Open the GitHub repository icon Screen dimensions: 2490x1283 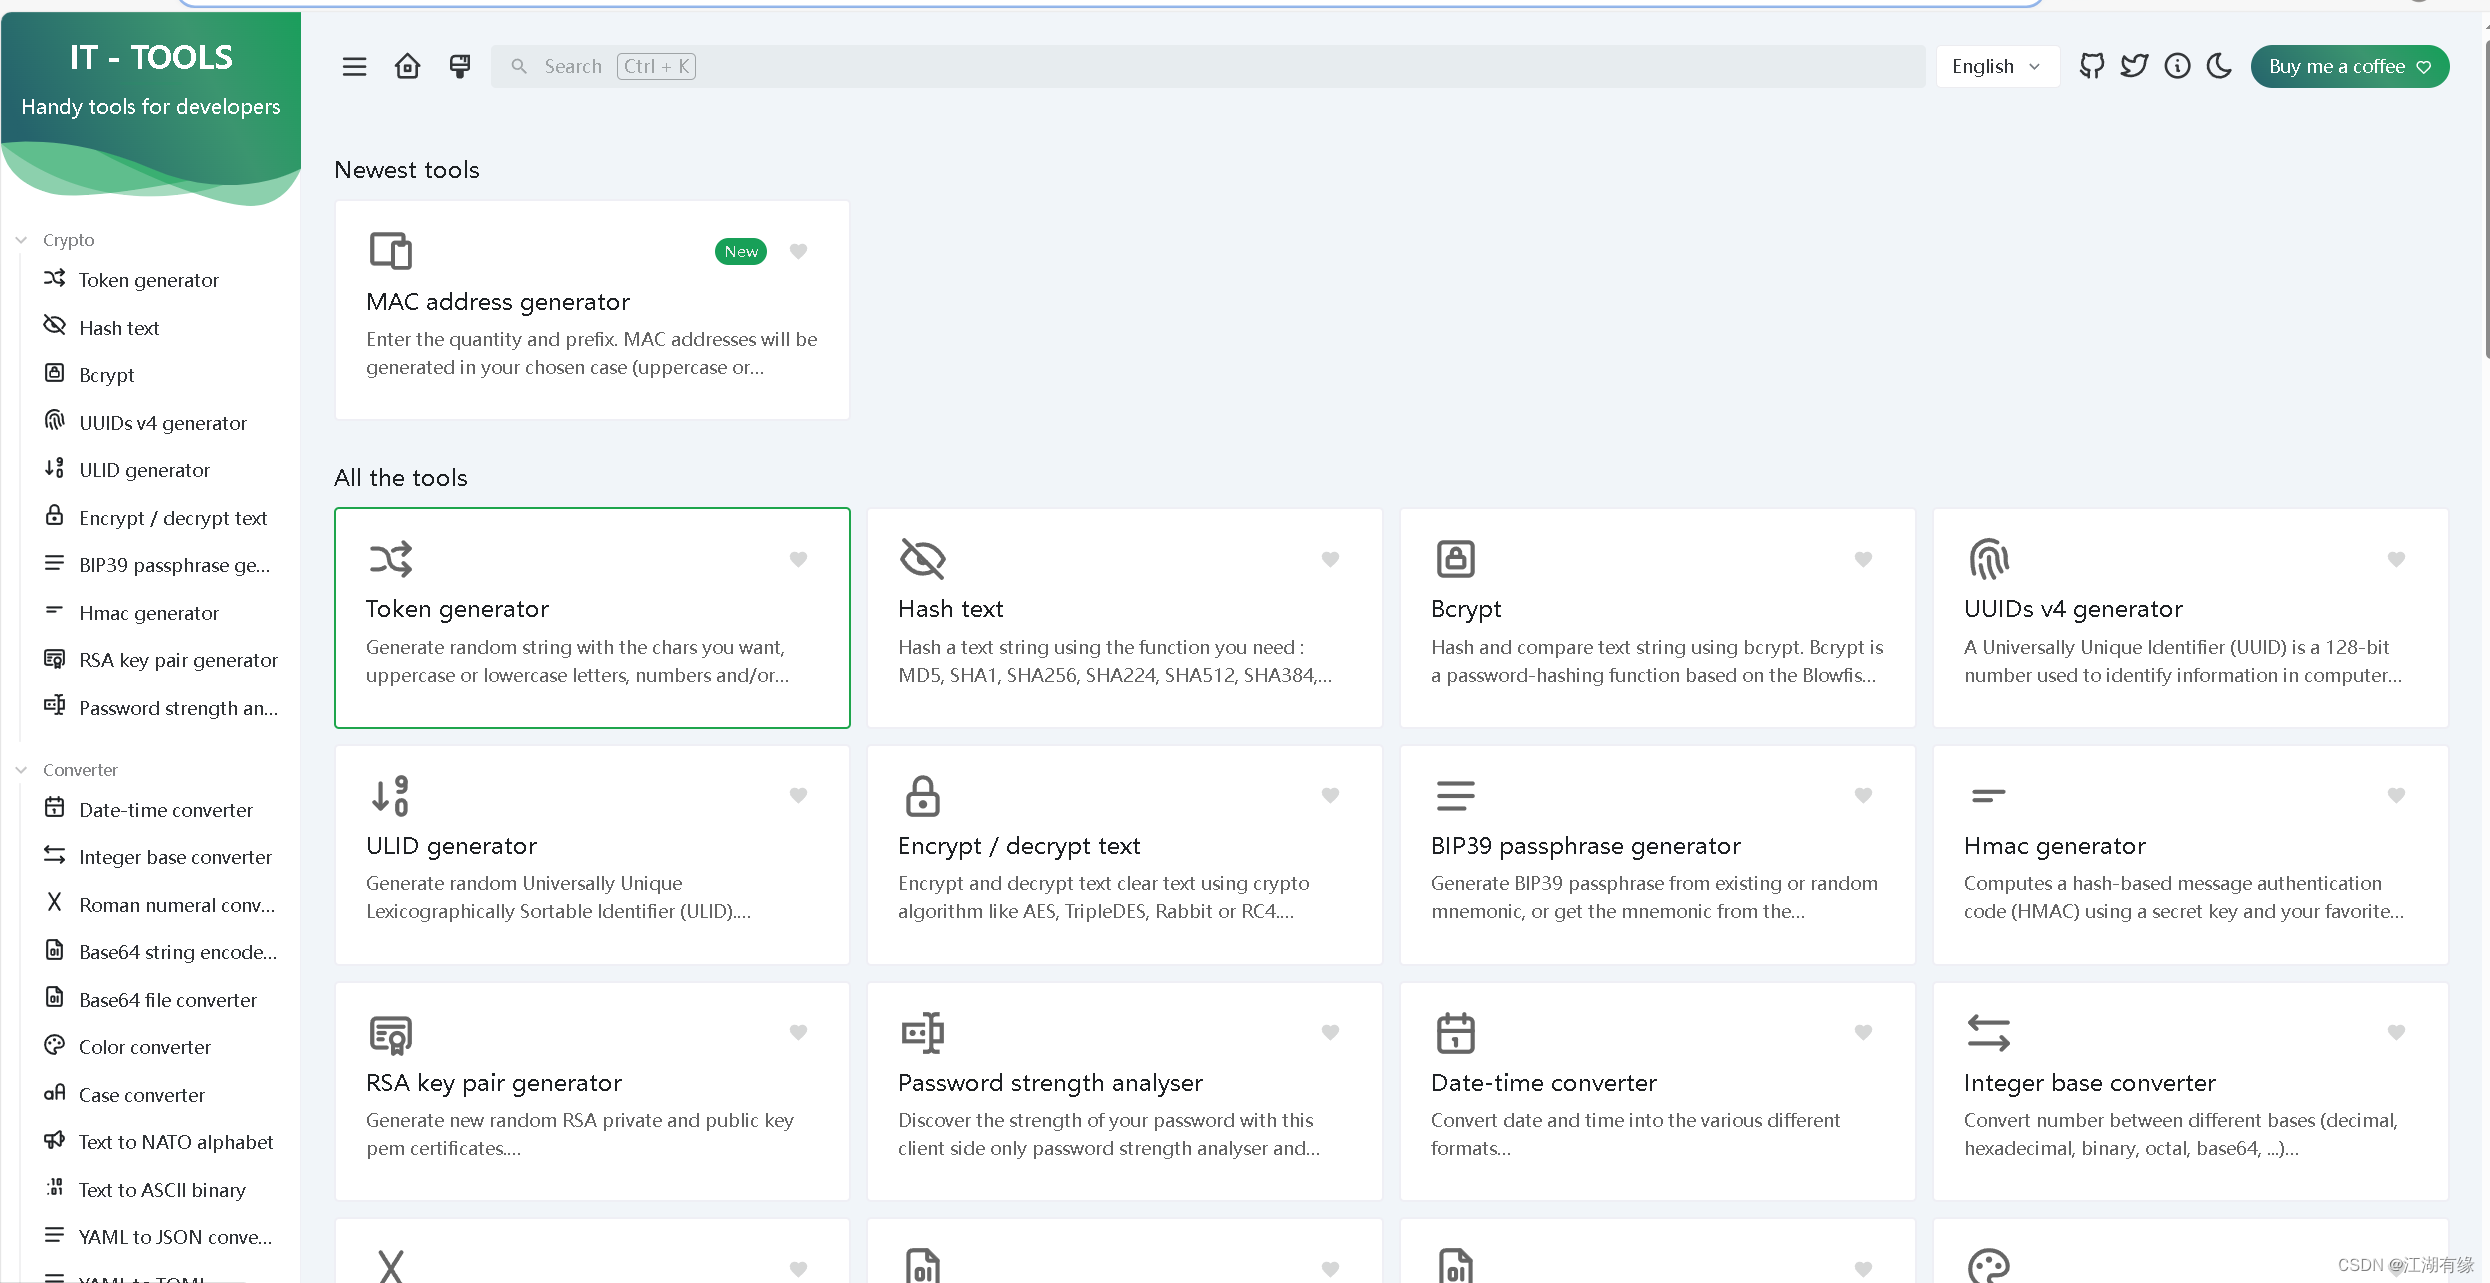(2092, 66)
